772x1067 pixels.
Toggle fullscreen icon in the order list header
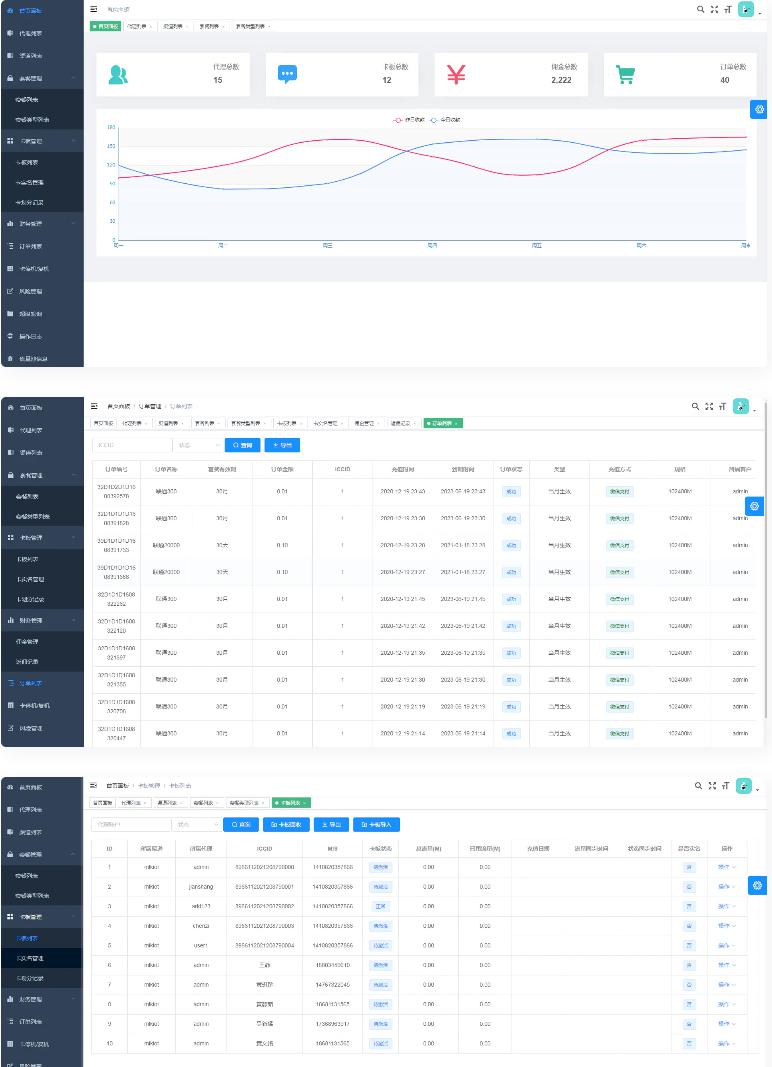pos(709,406)
